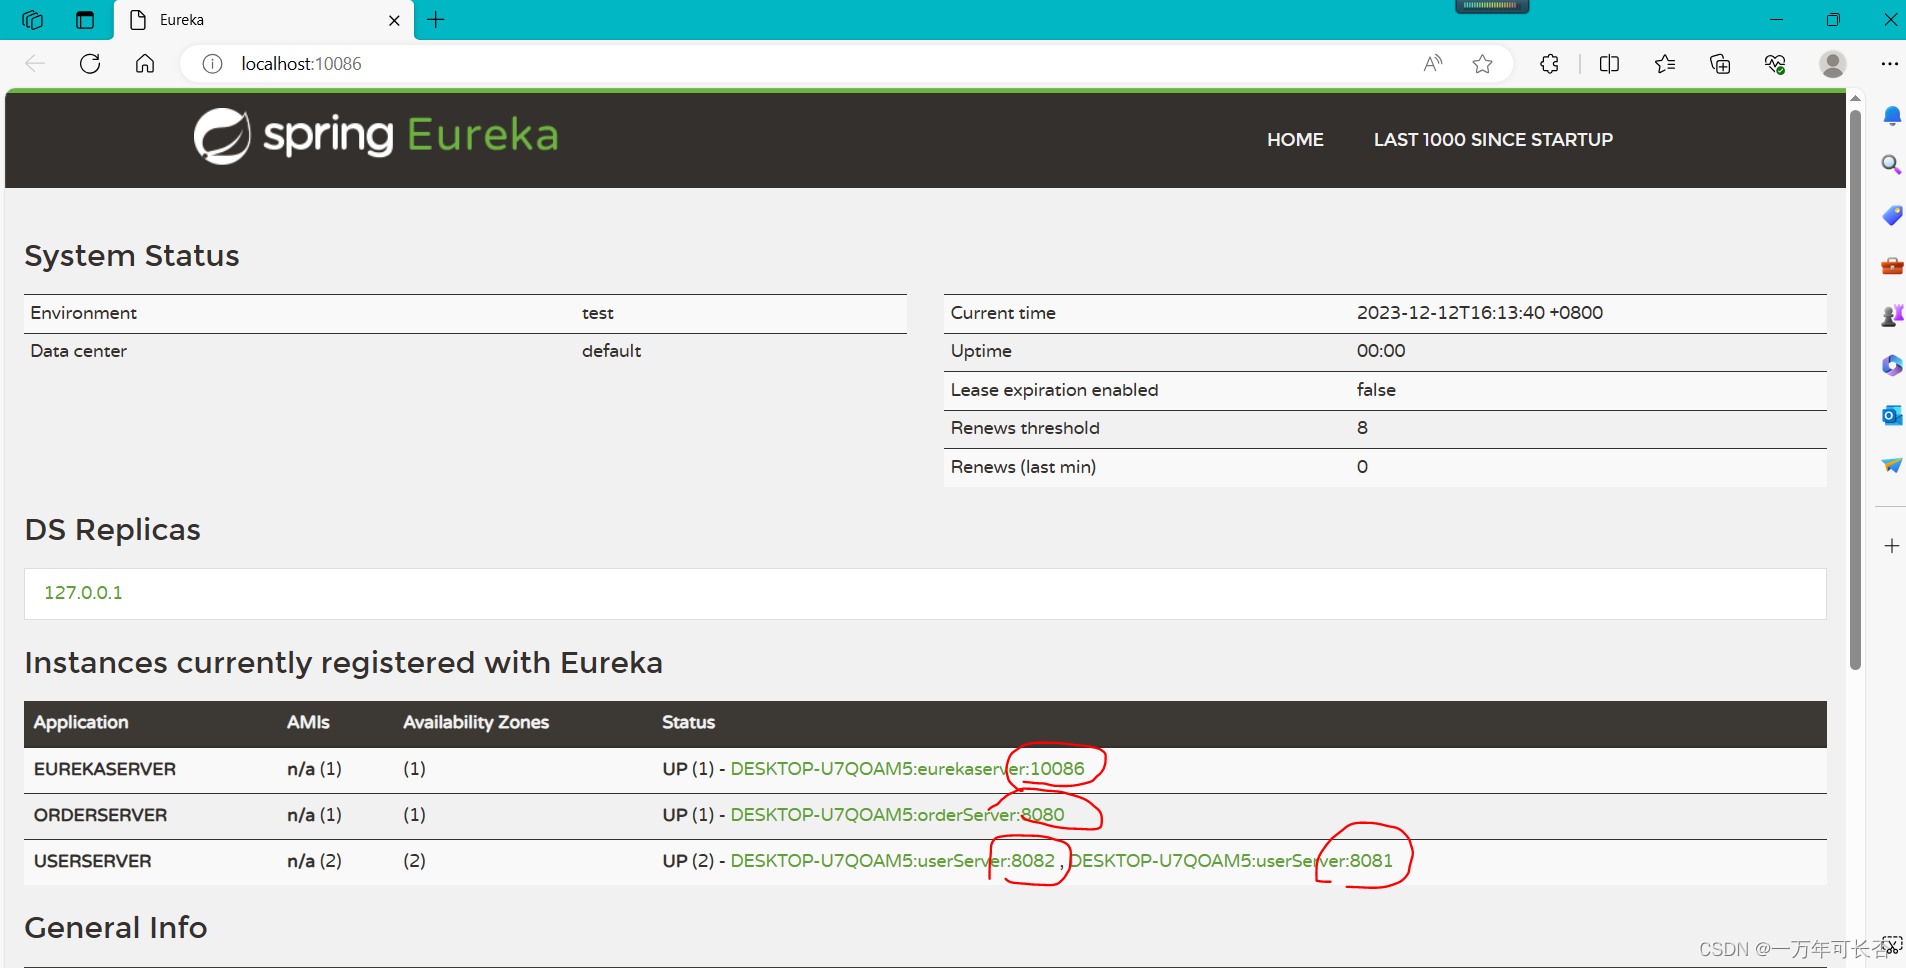Open eurekaserver:10086 instance link

(x=907, y=769)
